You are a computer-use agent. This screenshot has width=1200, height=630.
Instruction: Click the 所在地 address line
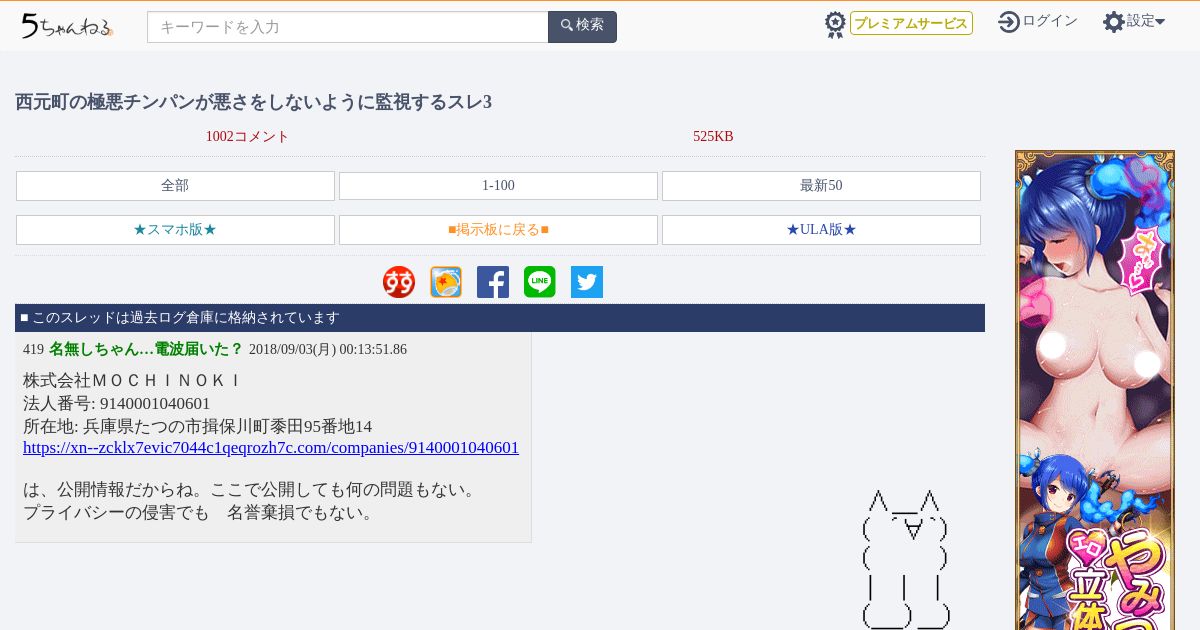[x=198, y=427]
